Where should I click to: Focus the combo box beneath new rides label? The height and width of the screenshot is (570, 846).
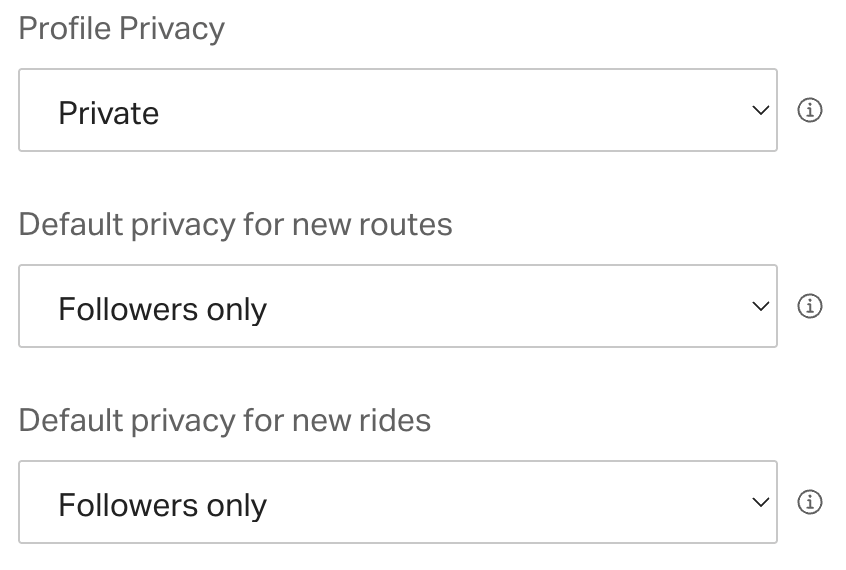(398, 502)
